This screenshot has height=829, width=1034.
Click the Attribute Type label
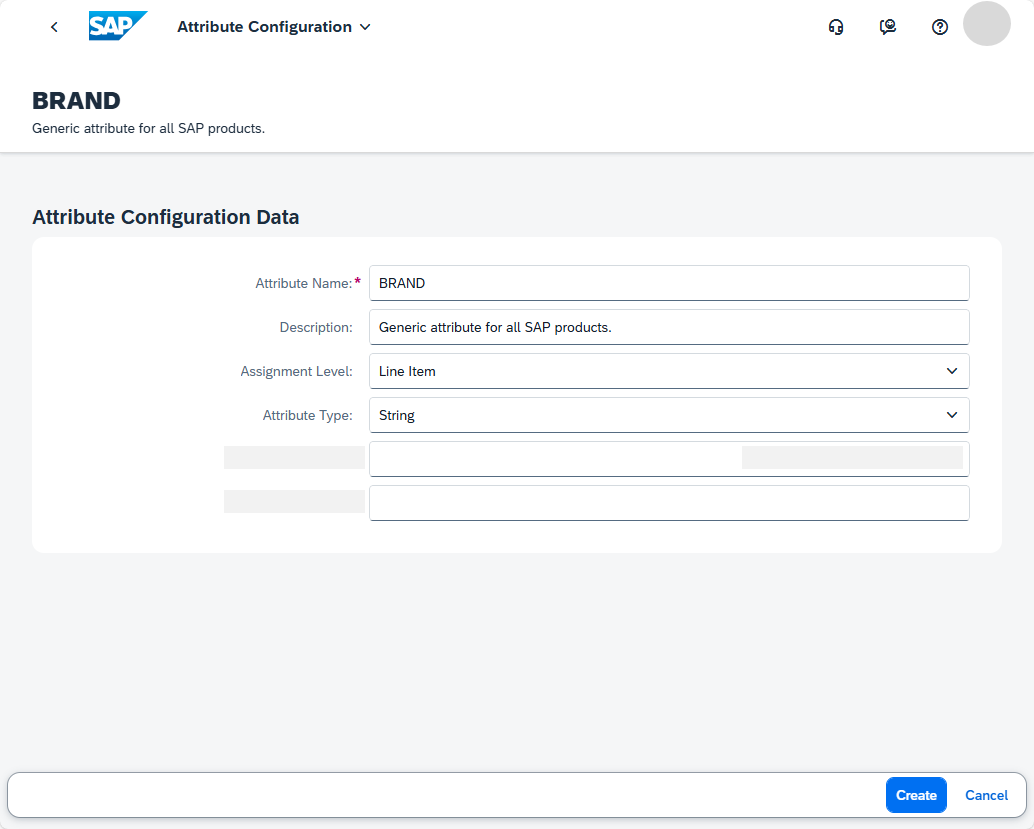coord(307,415)
